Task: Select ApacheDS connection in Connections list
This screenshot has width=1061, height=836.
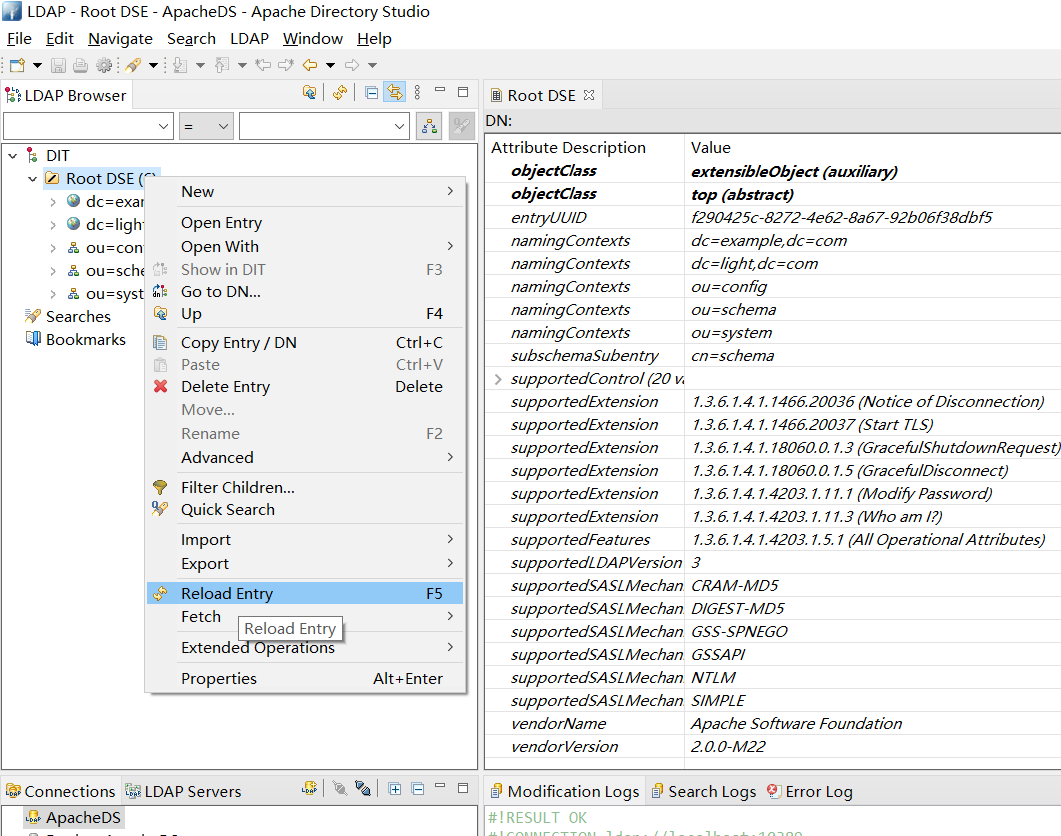Action: (x=82, y=818)
